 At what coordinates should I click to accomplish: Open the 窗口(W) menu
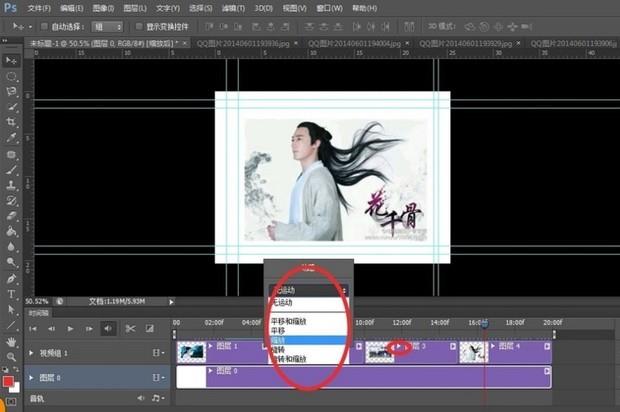point(329,8)
